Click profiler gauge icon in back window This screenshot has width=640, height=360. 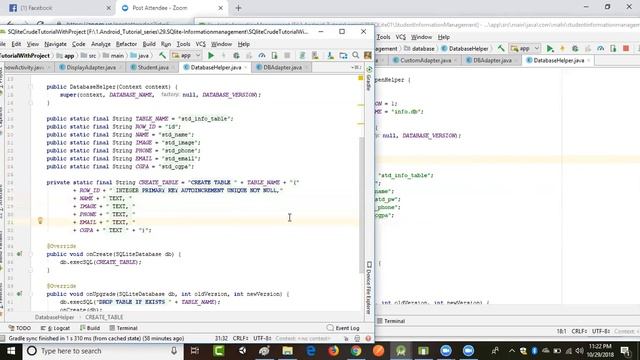coord(600,49)
